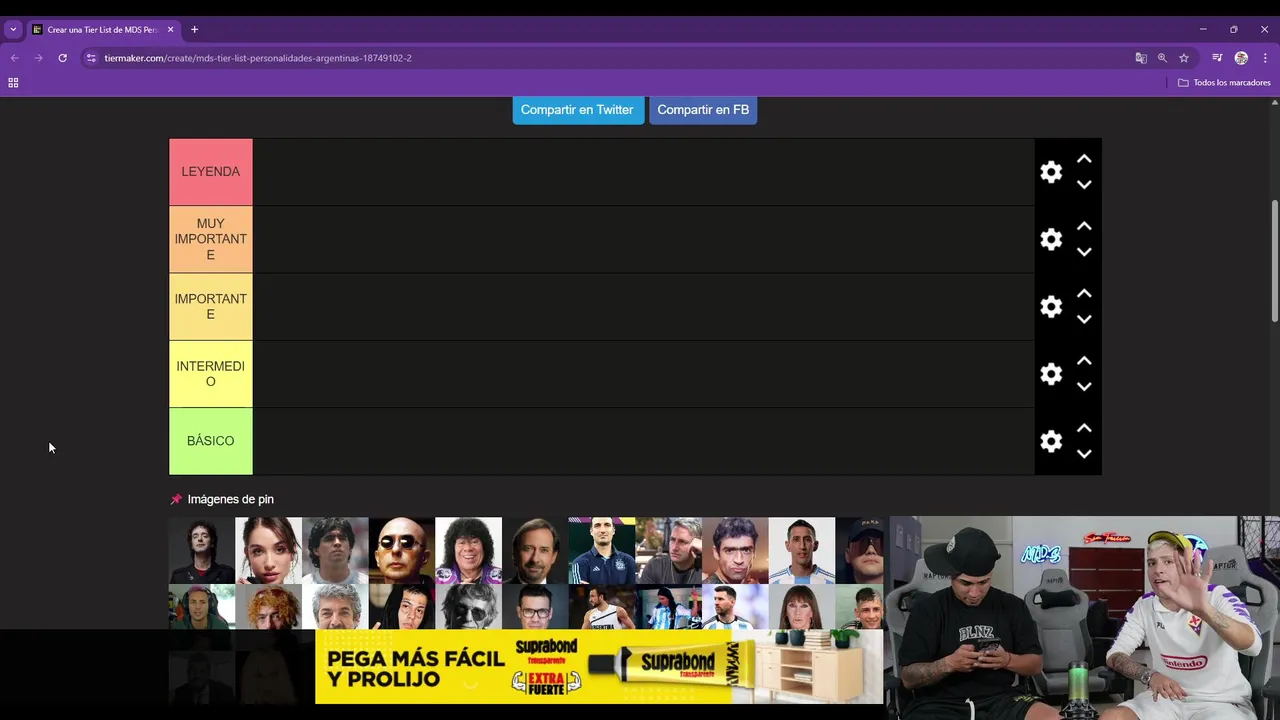This screenshot has height=720, width=1280.
Task: Click Compartir en Twitter button
Action: pos(577,110)
